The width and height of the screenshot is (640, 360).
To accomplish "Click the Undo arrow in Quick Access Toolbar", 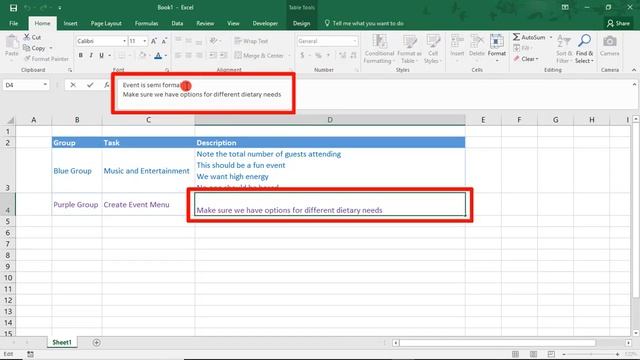I will pyautogui.click(x=27, y=8).
